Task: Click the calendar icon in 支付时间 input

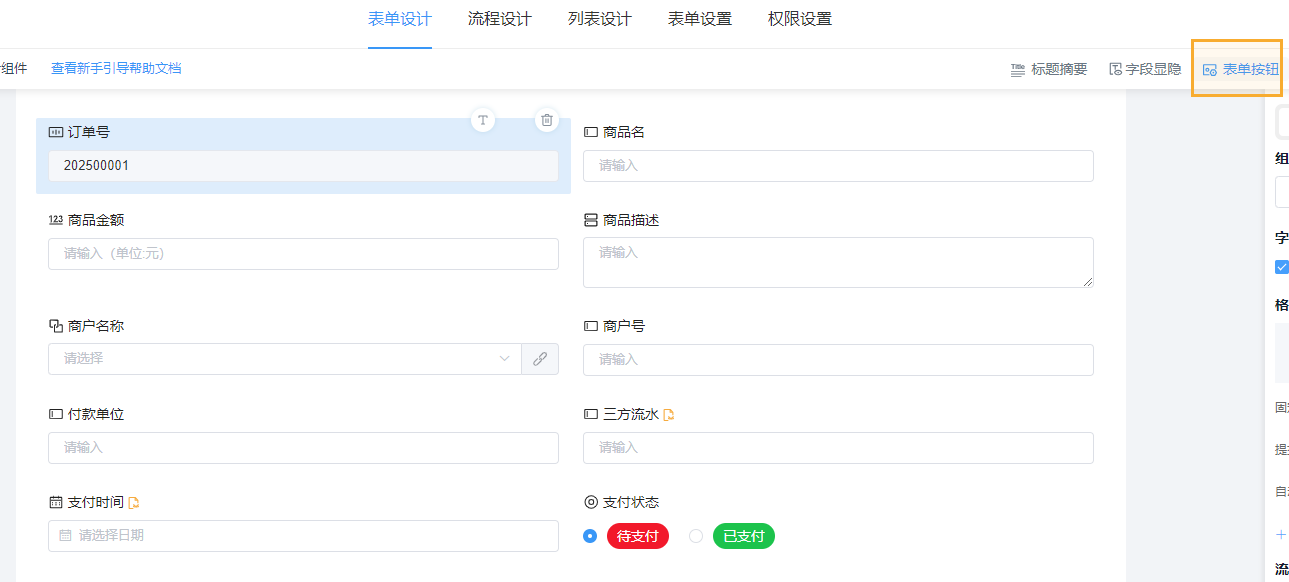Action: 63,535
